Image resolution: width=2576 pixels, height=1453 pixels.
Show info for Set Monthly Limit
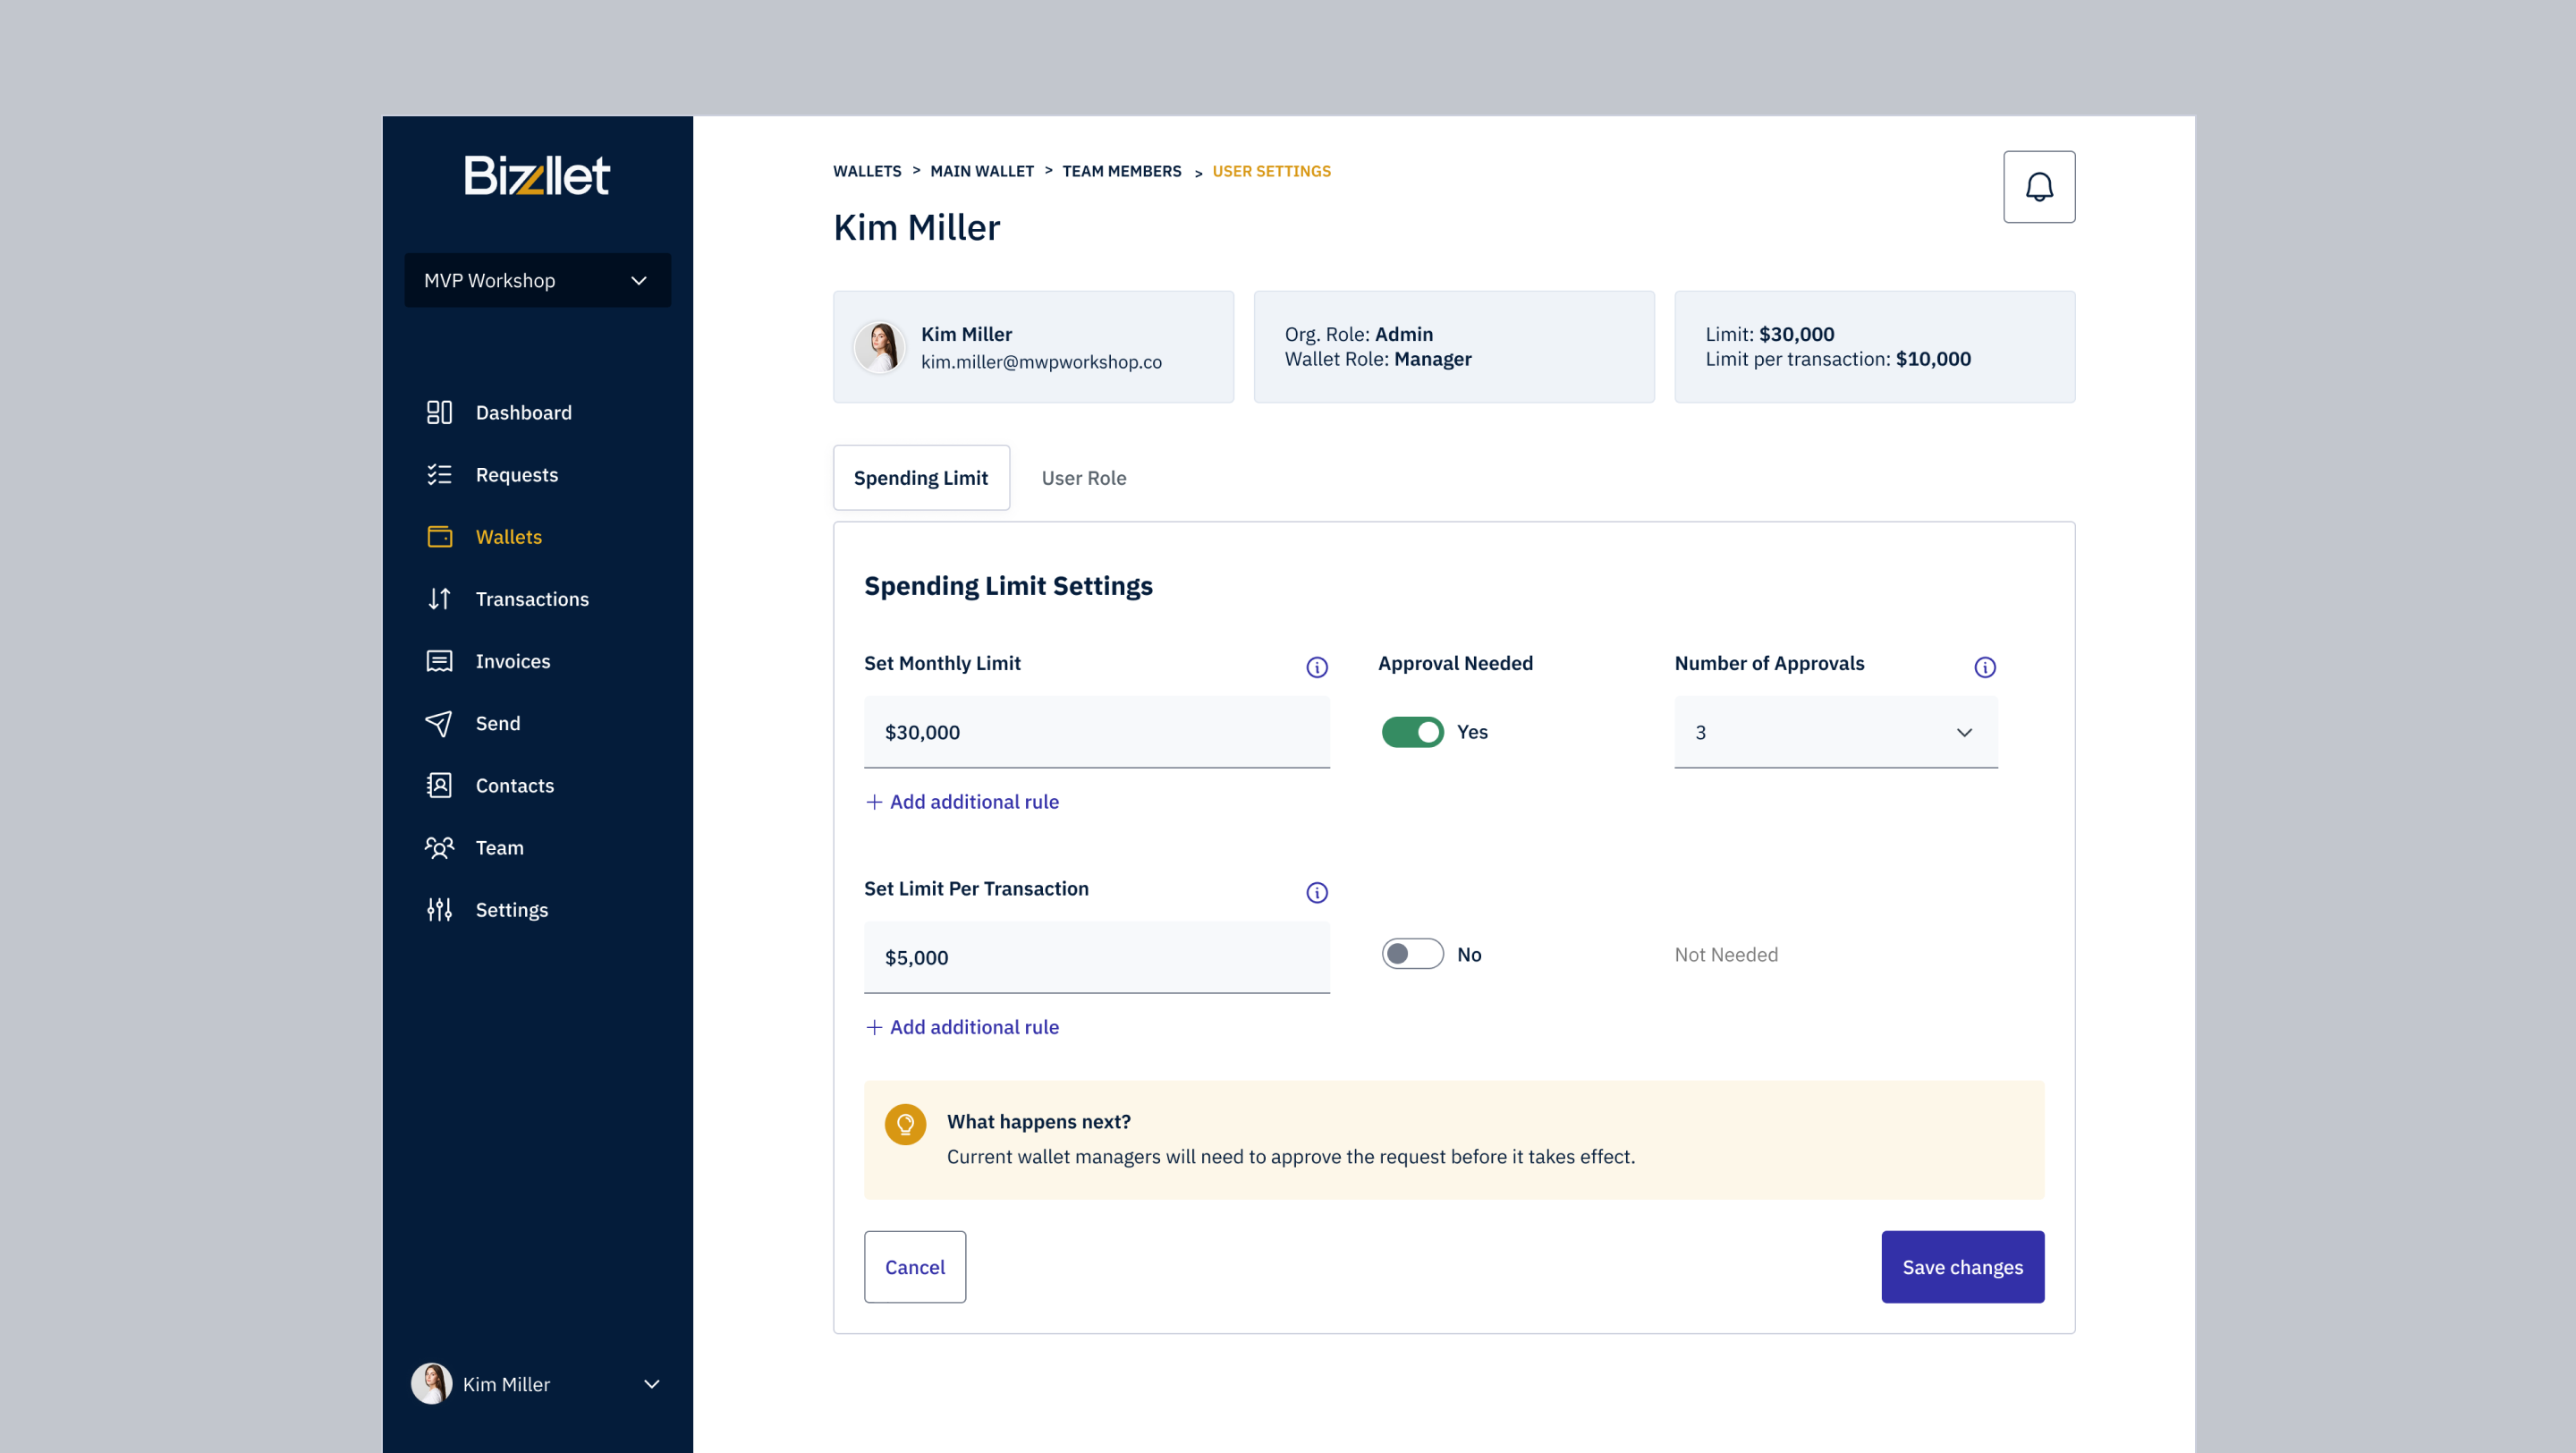1317,667
